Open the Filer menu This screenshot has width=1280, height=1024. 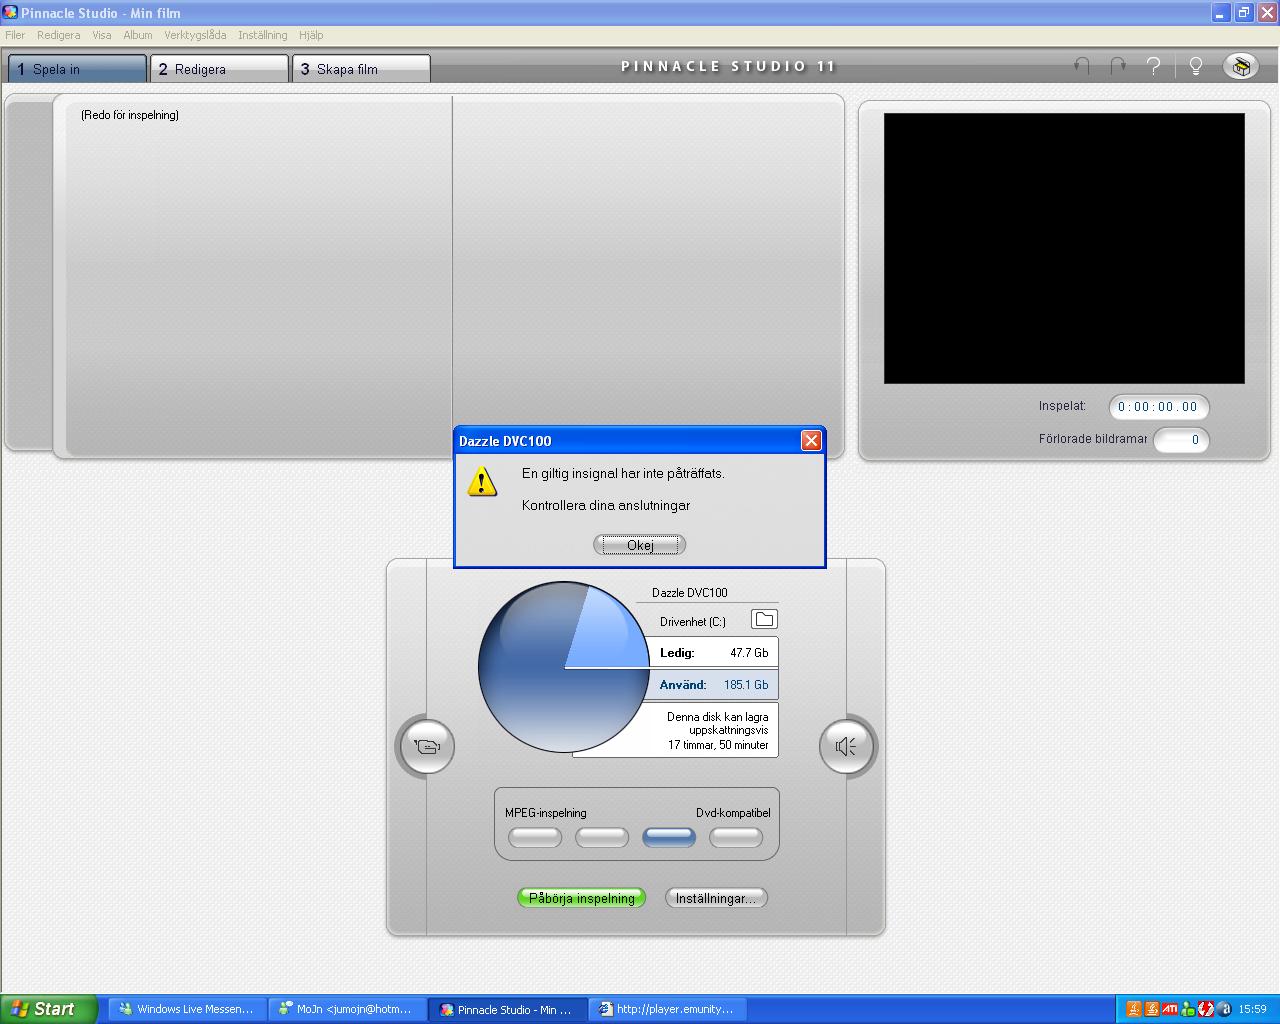coord(15,35)
